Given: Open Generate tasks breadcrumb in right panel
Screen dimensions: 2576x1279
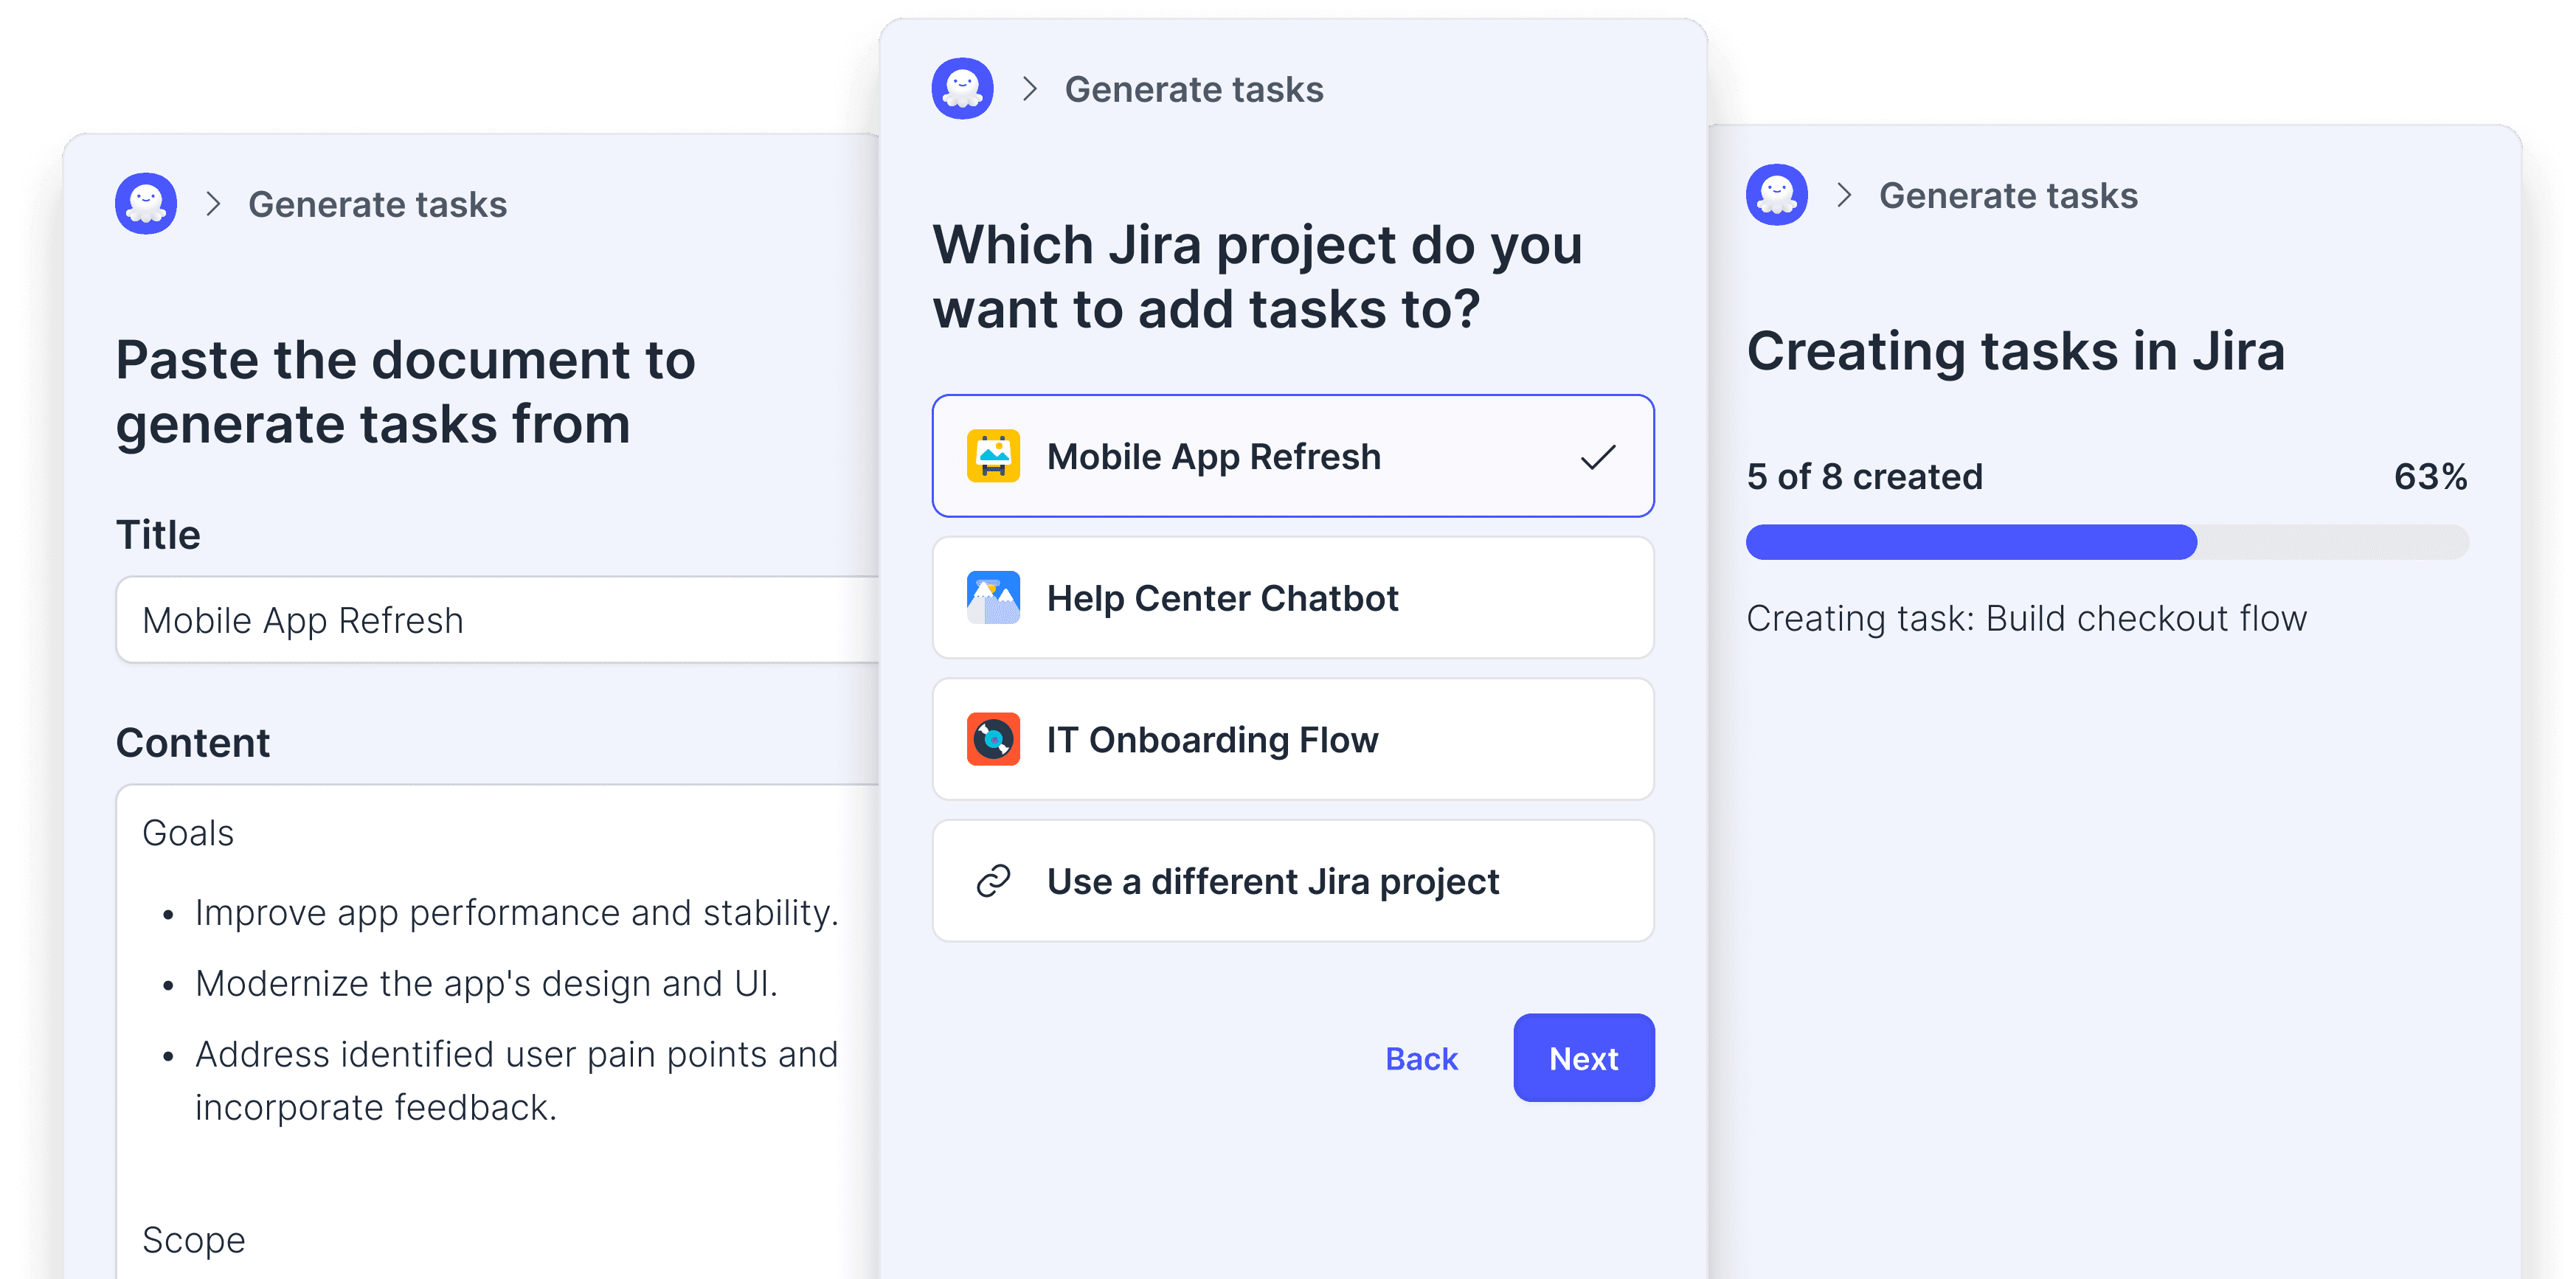Looking at the screenshot, I should point(2007,195).
